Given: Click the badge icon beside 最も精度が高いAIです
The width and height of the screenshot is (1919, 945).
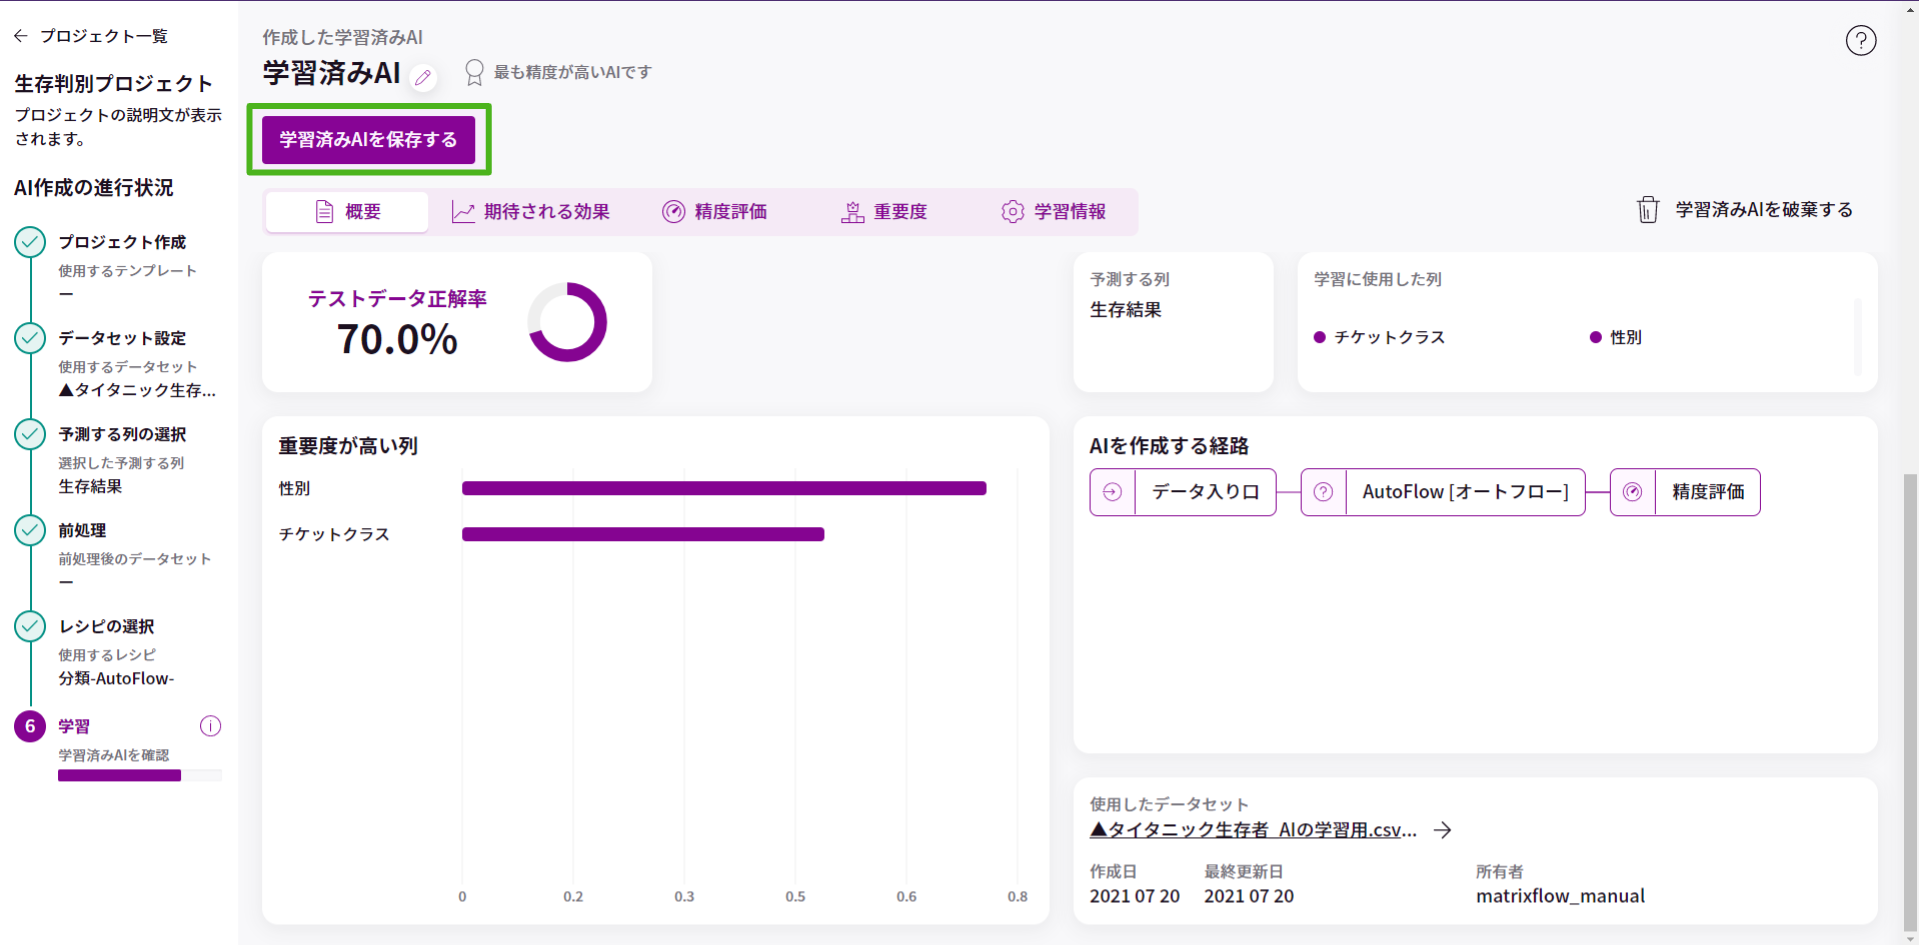Looking at the screenshot, I should tap(474, 72).
